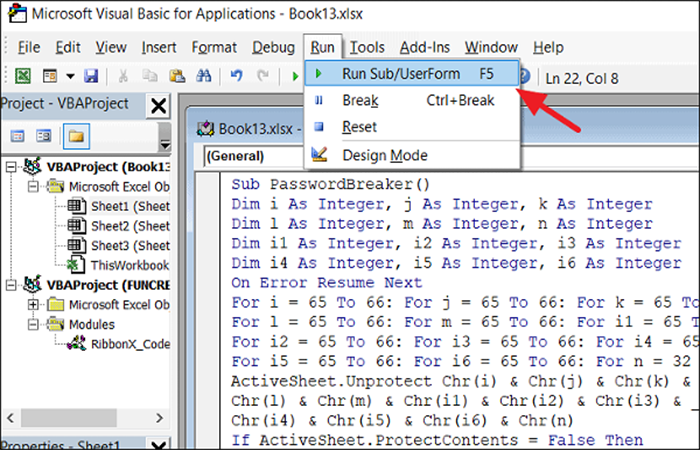Click the green Run Macro toolbar arrow
Viewport: 700px width, 450px height.
[x=295, y=76]
